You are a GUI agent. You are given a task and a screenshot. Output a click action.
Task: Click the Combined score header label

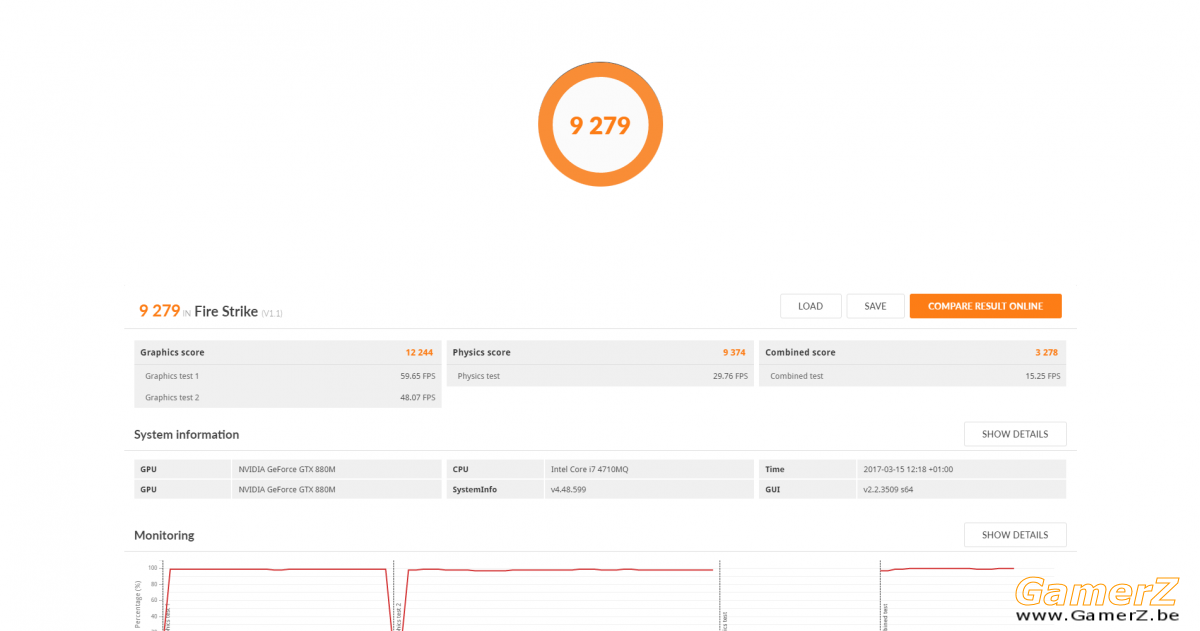click(800, 352)
